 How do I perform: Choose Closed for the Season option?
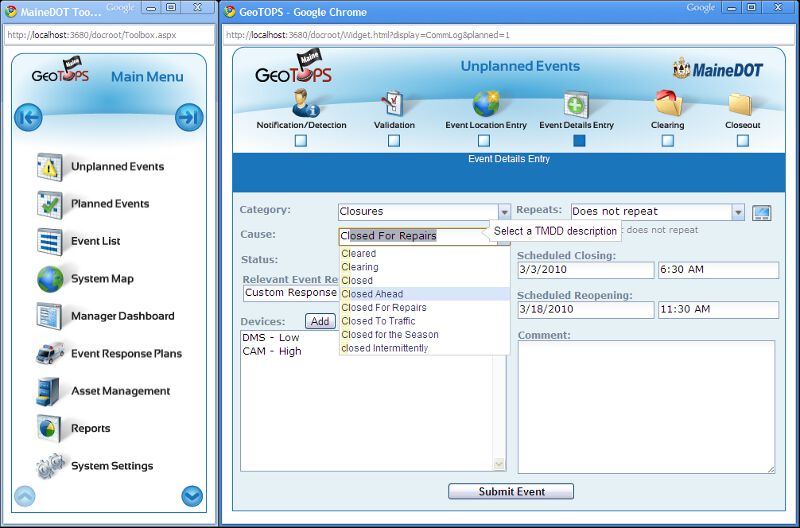424,335
